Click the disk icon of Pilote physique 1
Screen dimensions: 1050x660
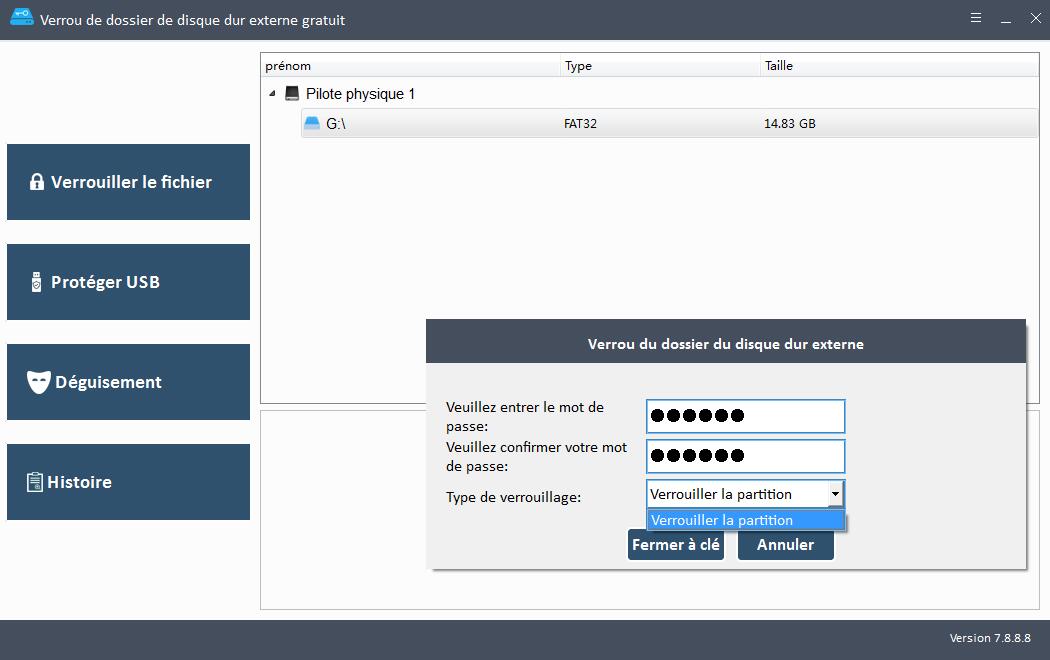point(292,93)
